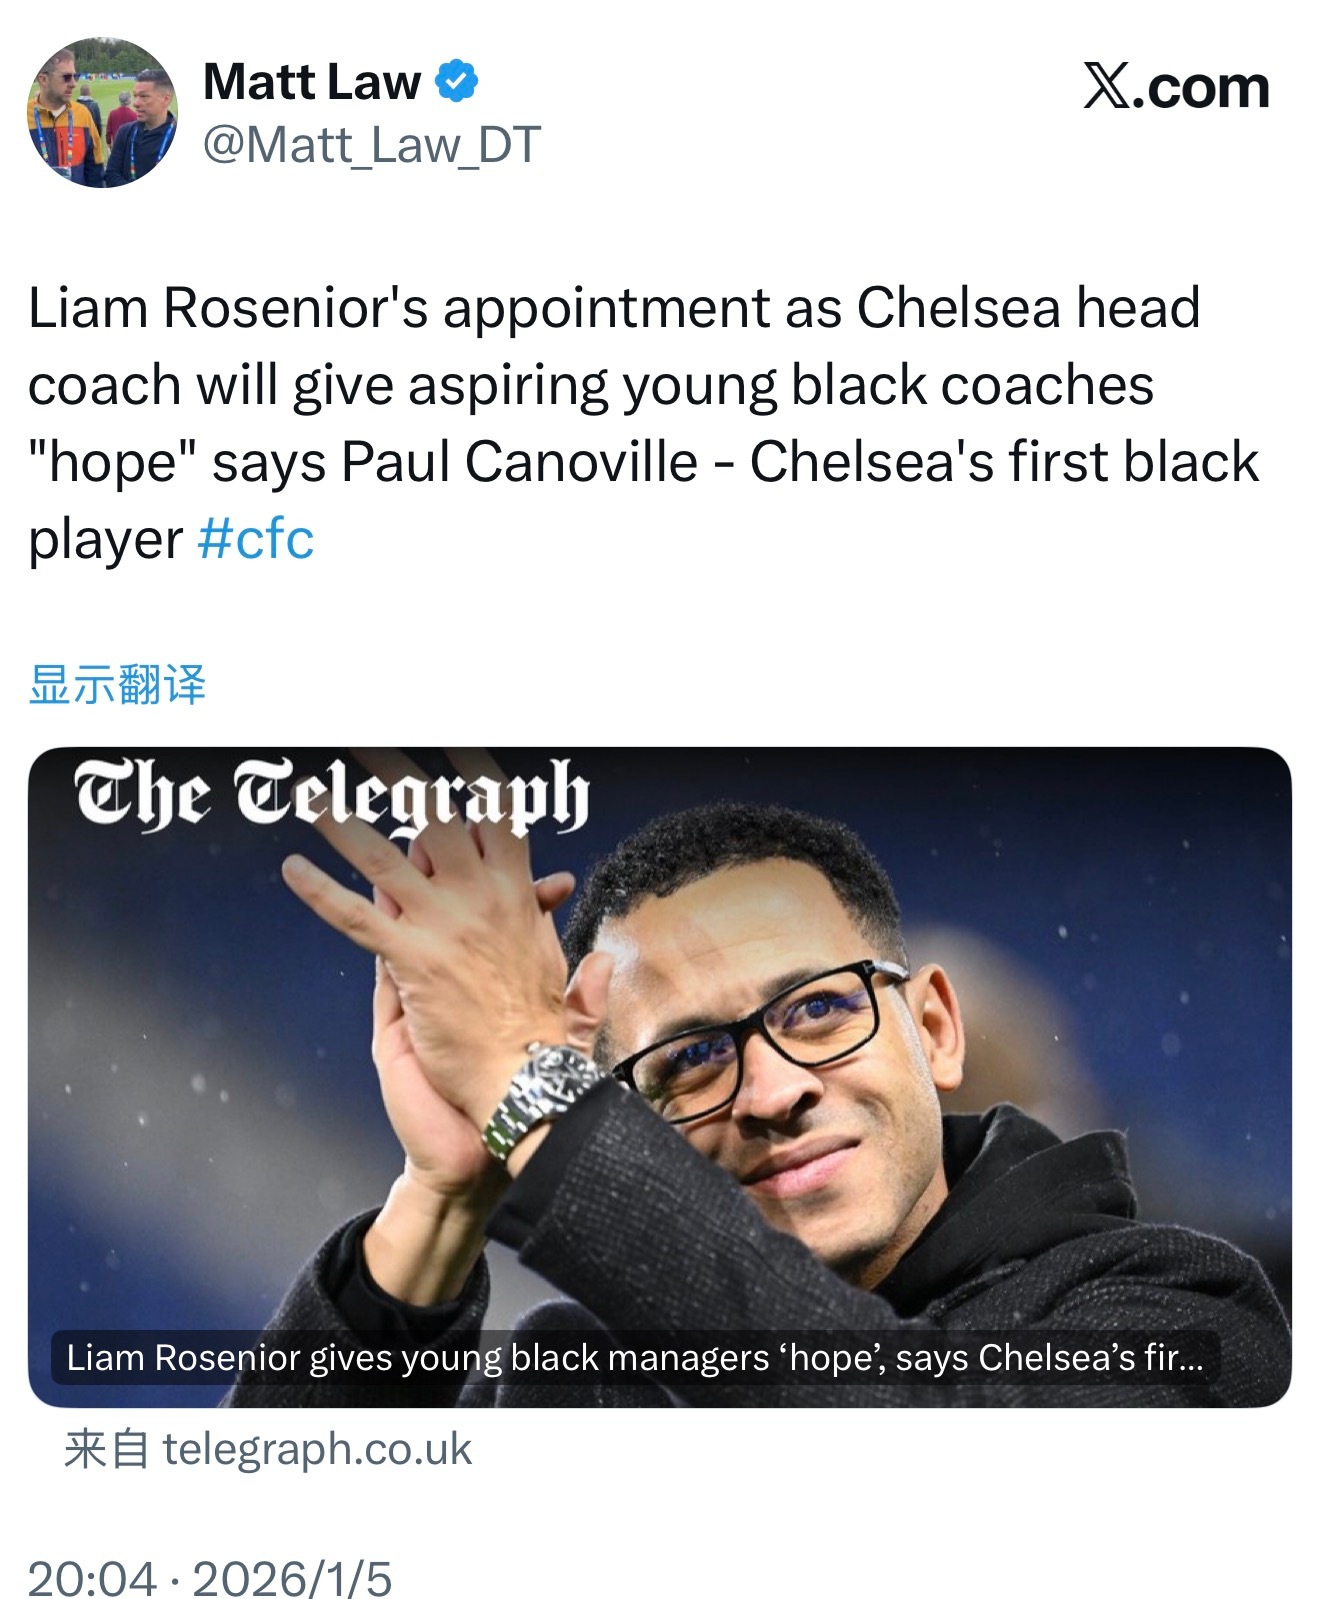Click "Chelsea head" in the tweet text
The width and height of the screenshot is (1320, 1599).
1028,307
